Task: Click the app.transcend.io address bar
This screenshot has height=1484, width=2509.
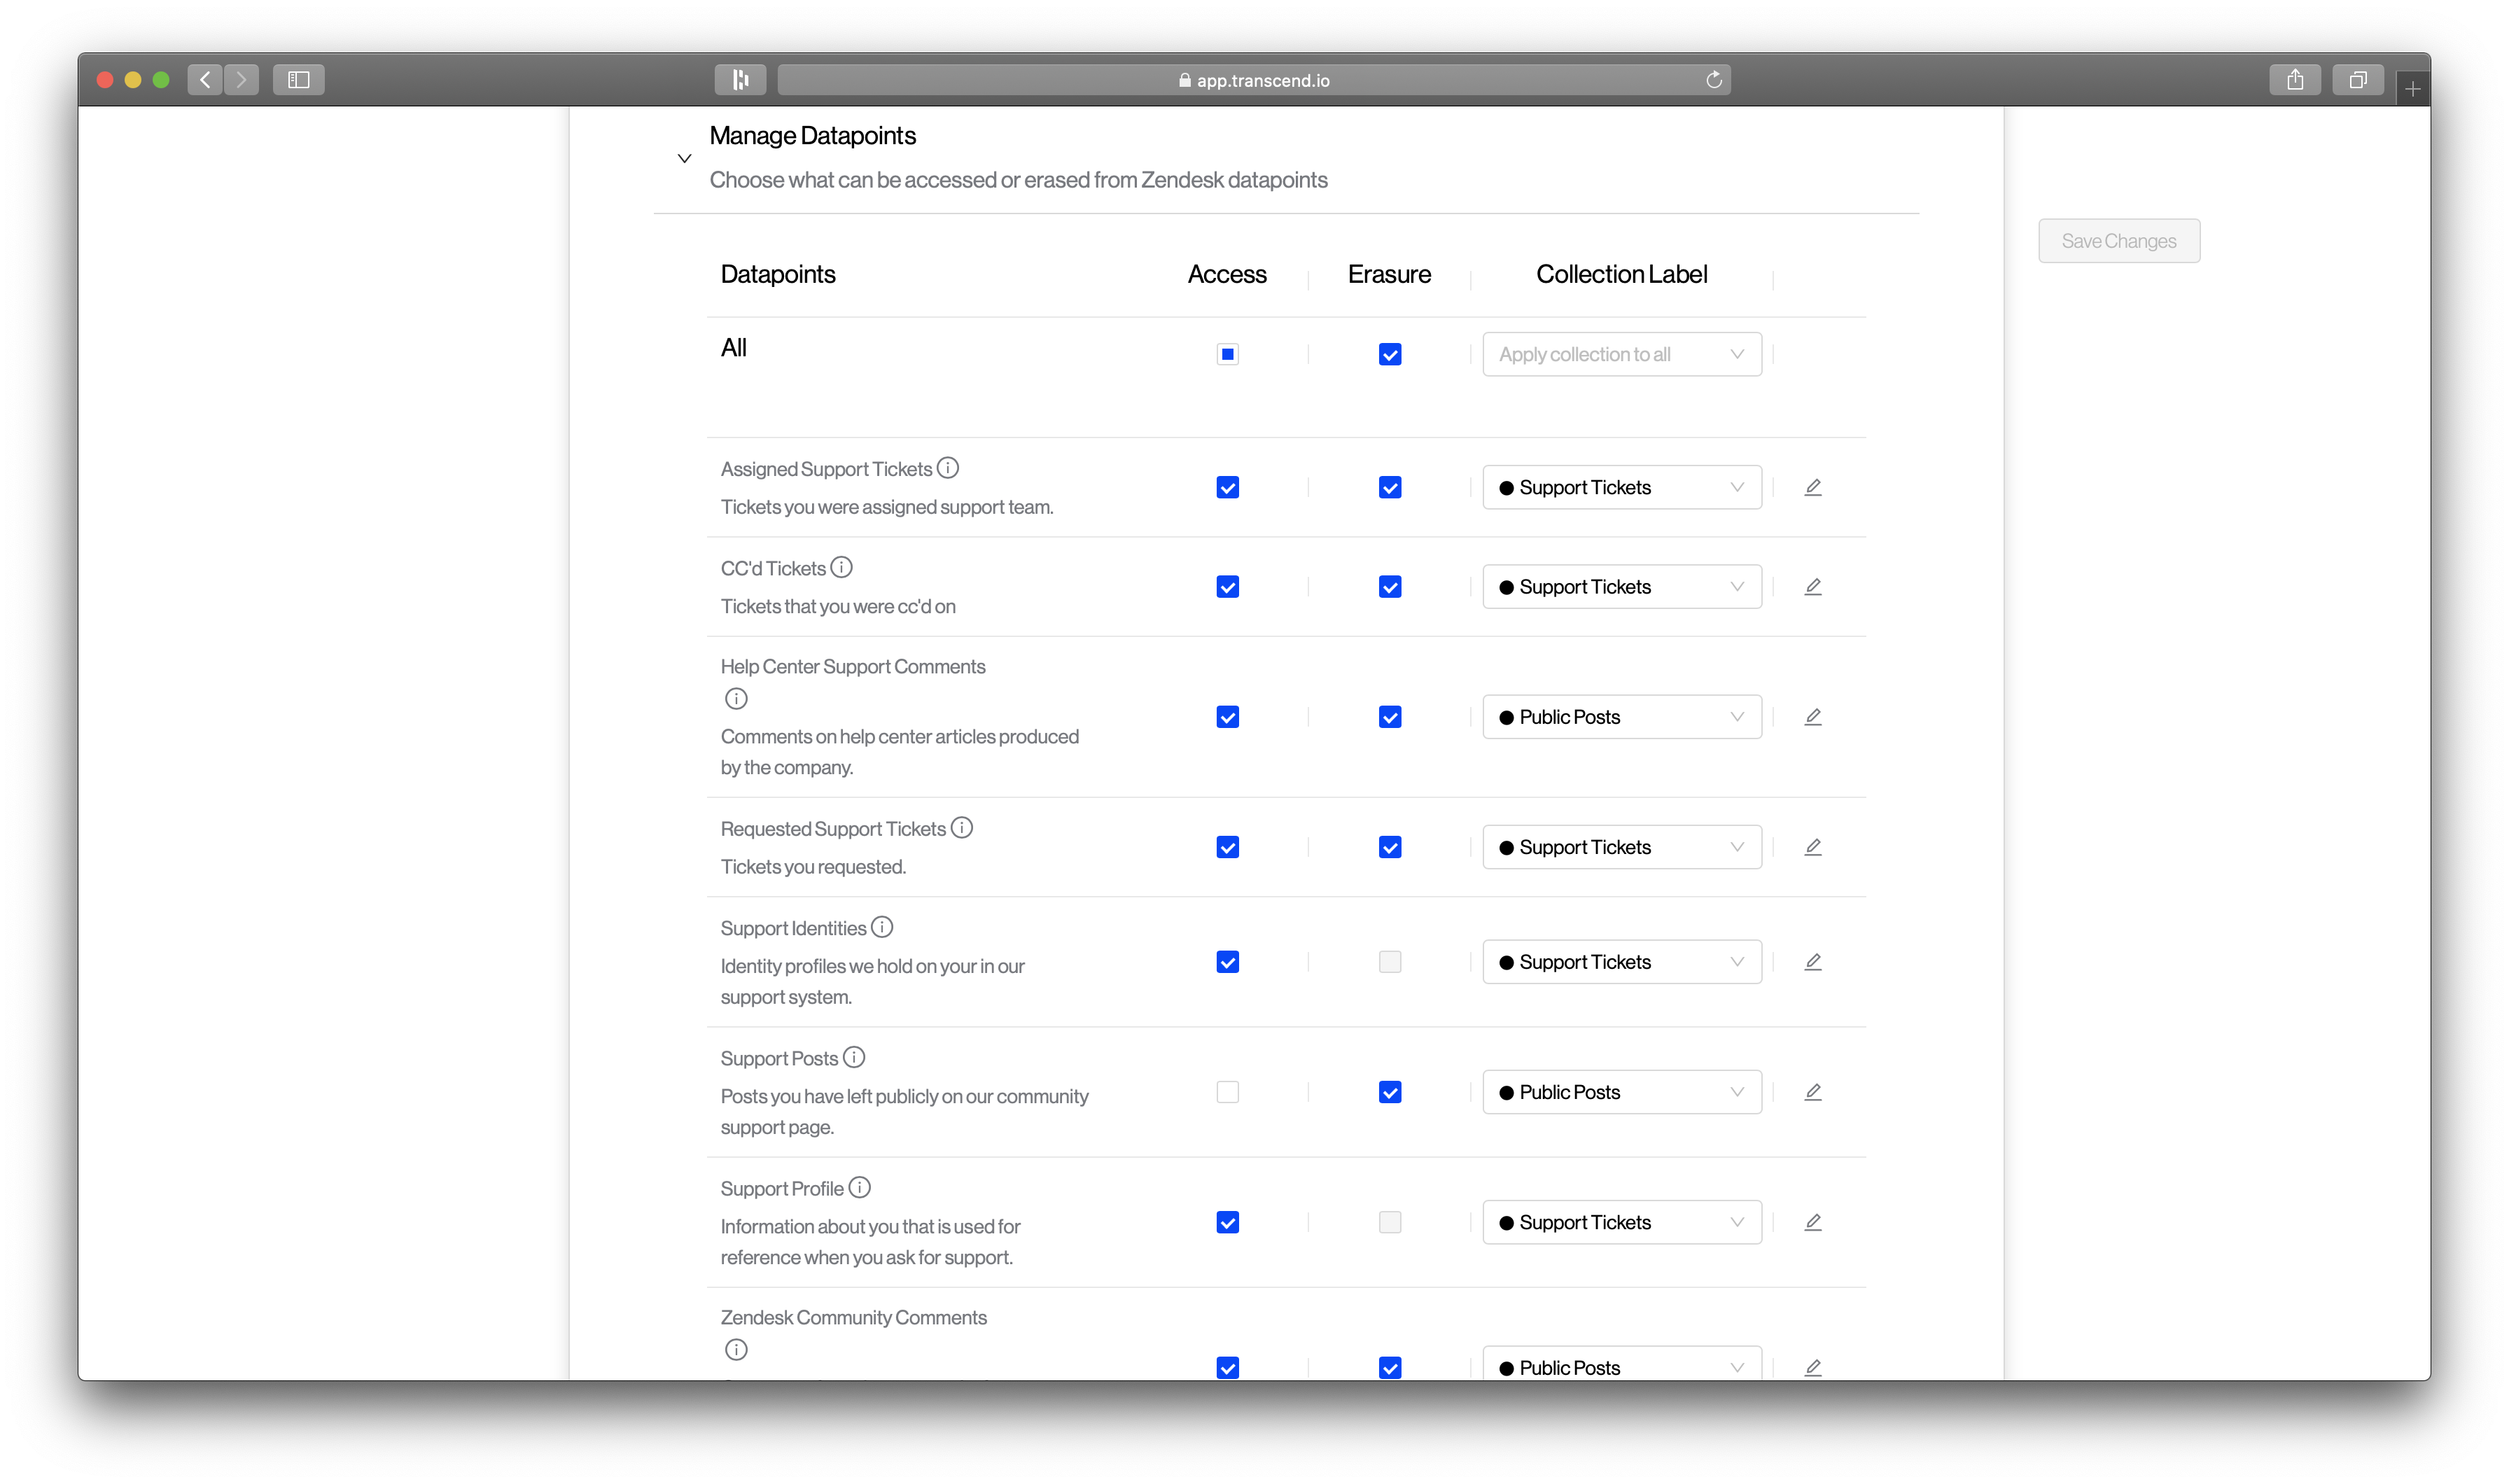Action: click(1253, 80)
